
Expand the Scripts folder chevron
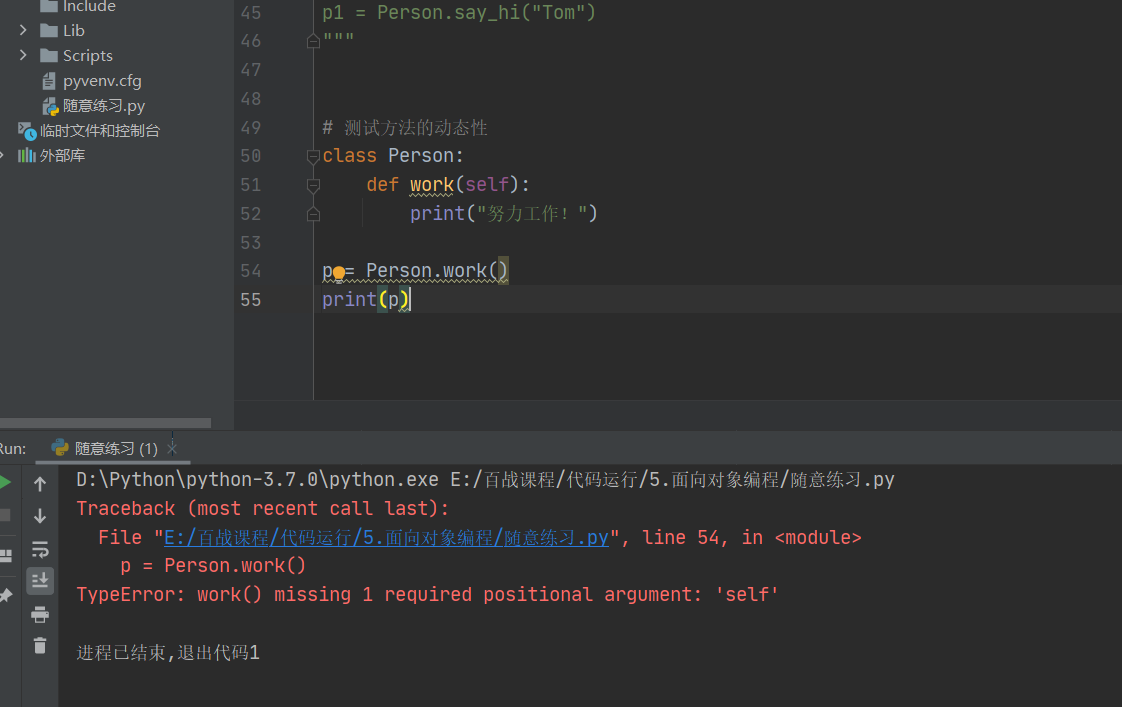click(x=23, y=55)
